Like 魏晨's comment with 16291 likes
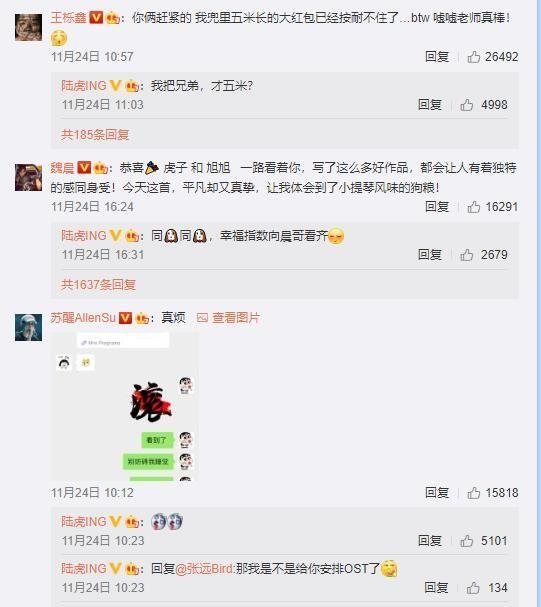 (474, 207)
